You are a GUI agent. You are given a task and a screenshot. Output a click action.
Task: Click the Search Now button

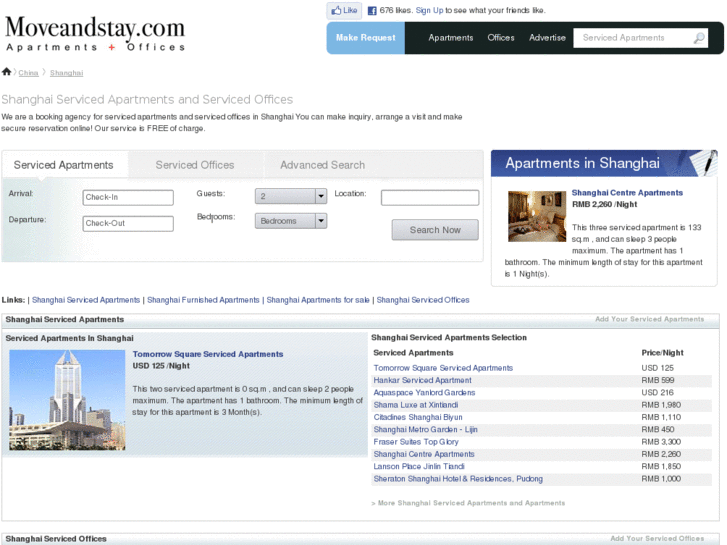coord(435,230)
